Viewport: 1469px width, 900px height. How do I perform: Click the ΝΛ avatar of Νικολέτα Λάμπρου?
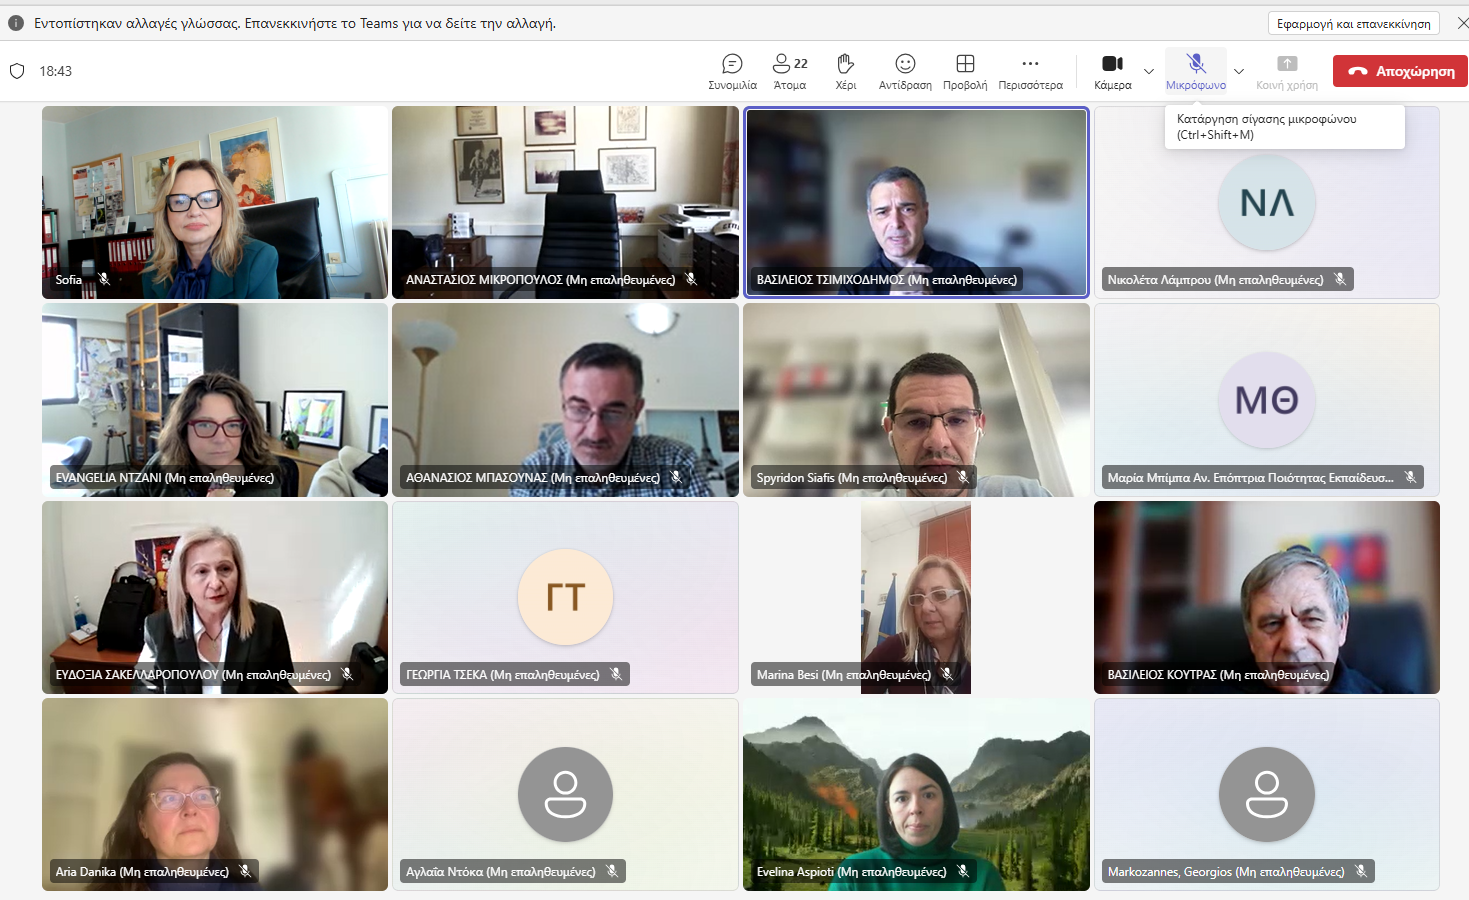[x=1266, y=203]
